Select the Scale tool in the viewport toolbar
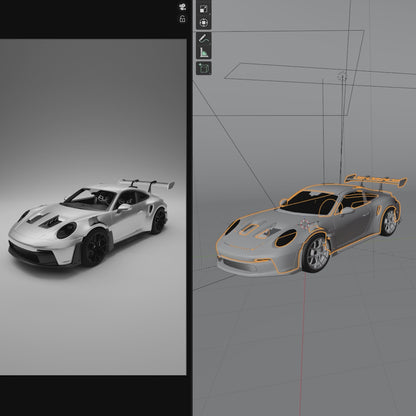The height and width of the screenshot is (416, 416). point(203,9)
